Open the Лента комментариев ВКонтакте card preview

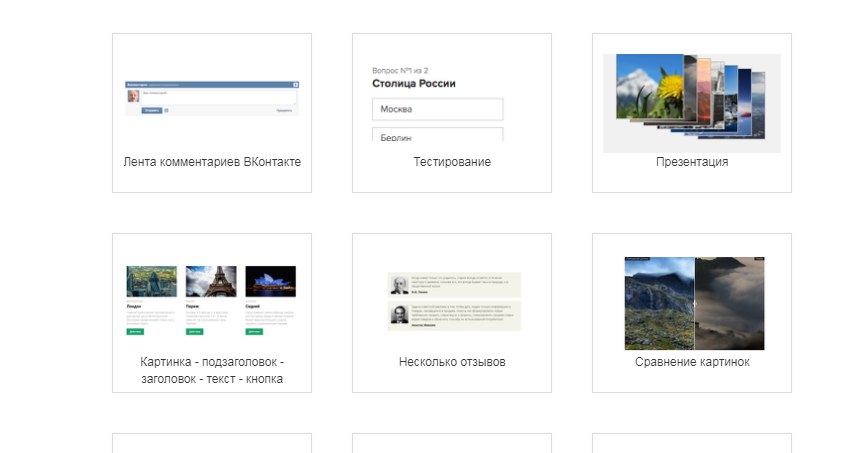tap(212, 98)
